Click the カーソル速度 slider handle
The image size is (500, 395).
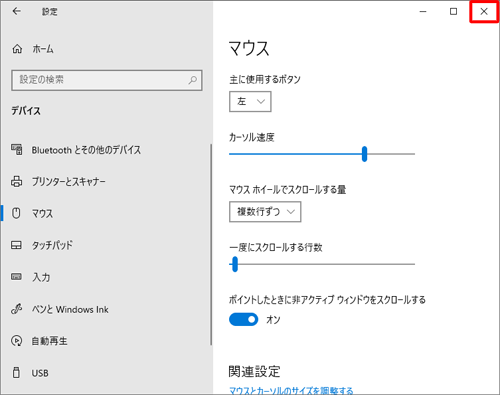coord(364,154)
